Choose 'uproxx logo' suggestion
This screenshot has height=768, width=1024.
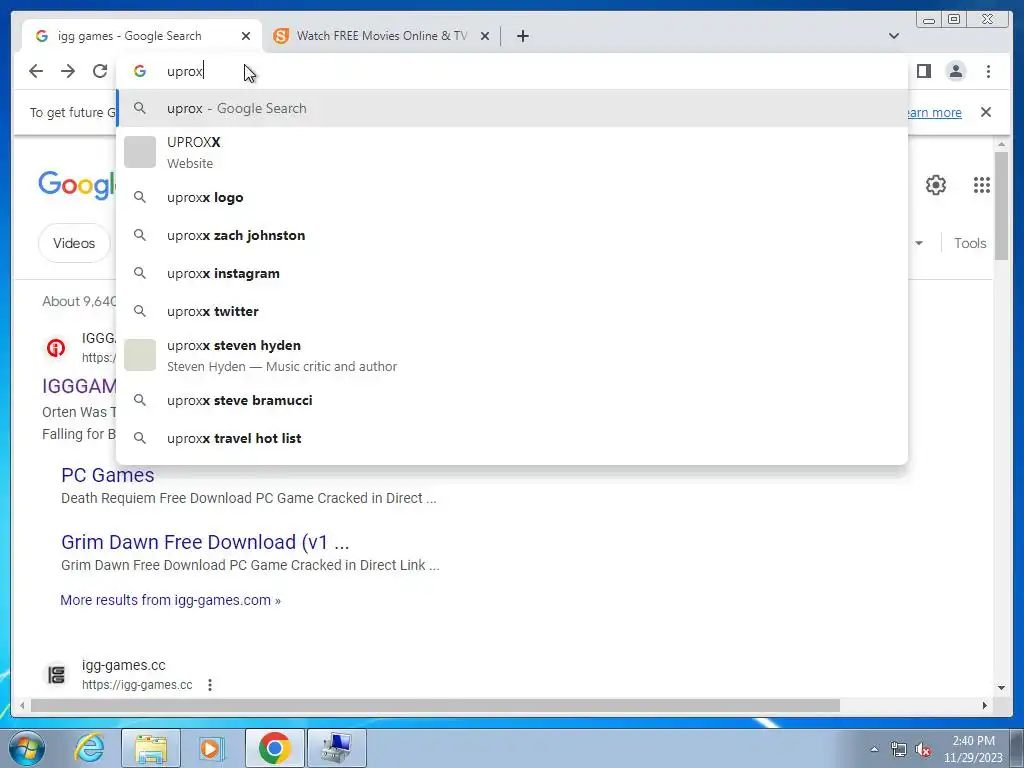(x=512, y=197)
